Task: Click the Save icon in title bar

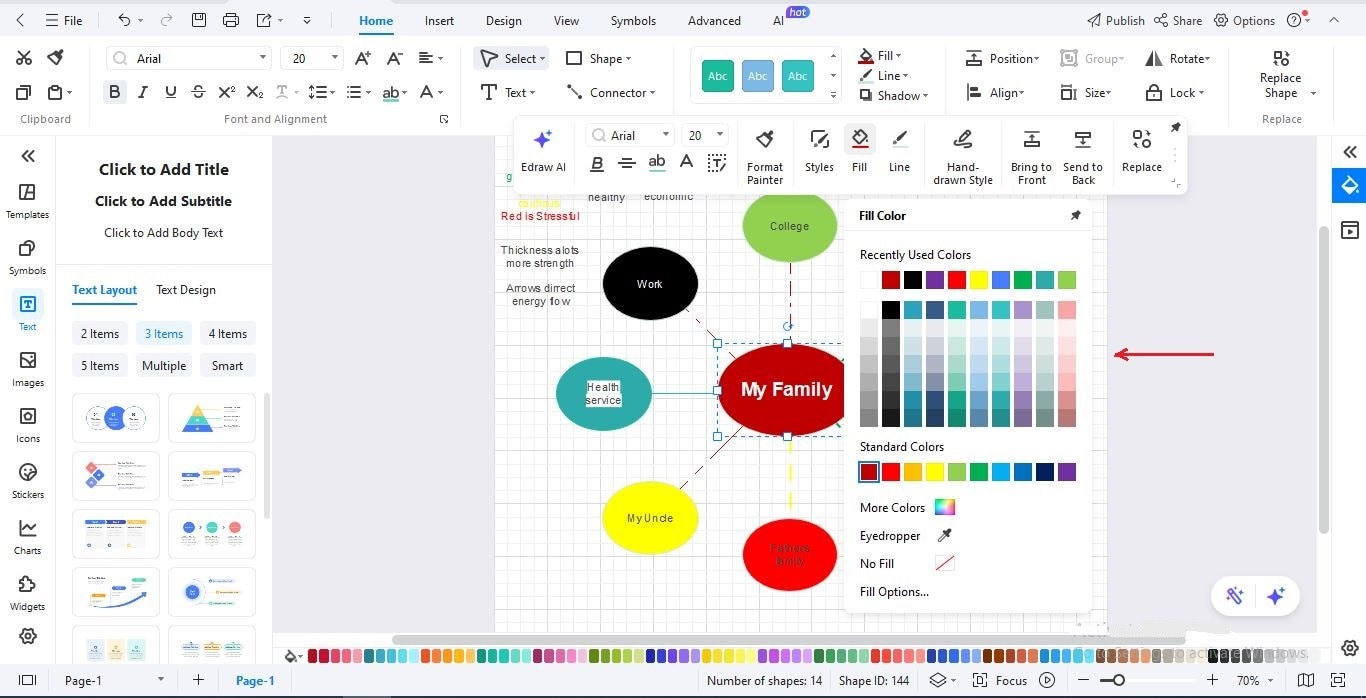Action: 199,20
